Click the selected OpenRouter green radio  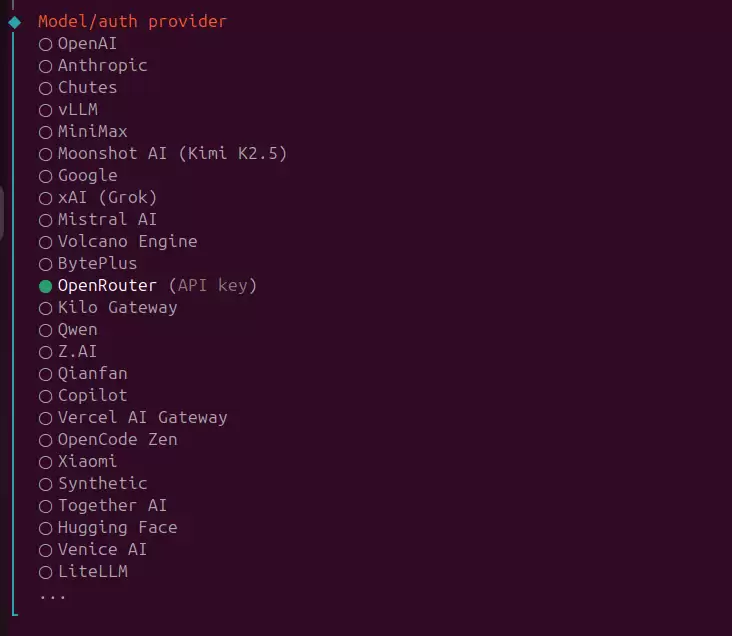45,286
